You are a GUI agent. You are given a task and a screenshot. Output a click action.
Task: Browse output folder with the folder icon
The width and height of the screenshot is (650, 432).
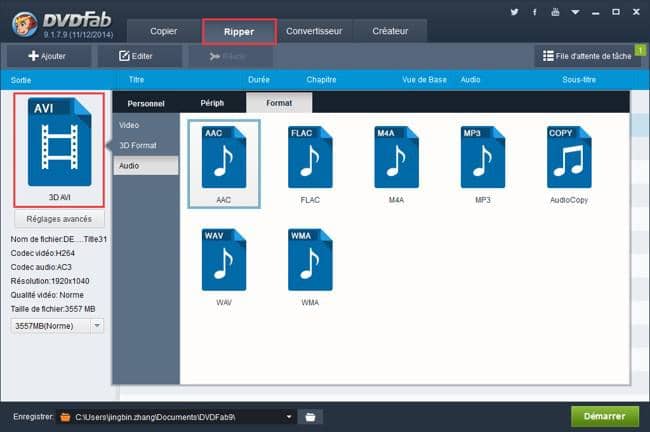(310, 417)
